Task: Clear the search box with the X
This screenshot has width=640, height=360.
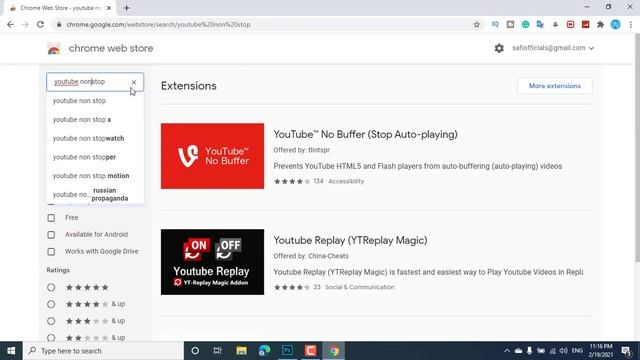Action: click(133, 82)
